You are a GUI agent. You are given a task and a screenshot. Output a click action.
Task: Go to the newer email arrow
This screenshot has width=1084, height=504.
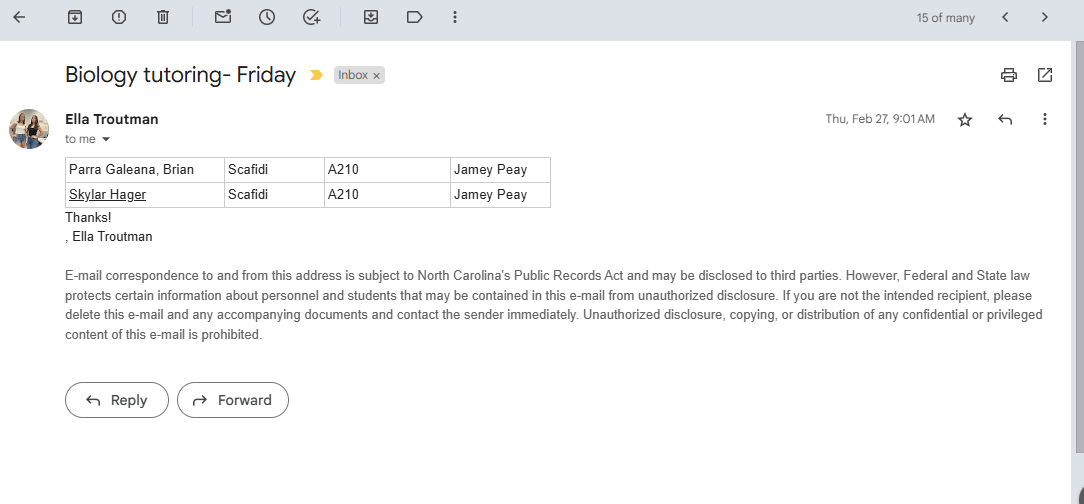click(x=1005, y=17)
